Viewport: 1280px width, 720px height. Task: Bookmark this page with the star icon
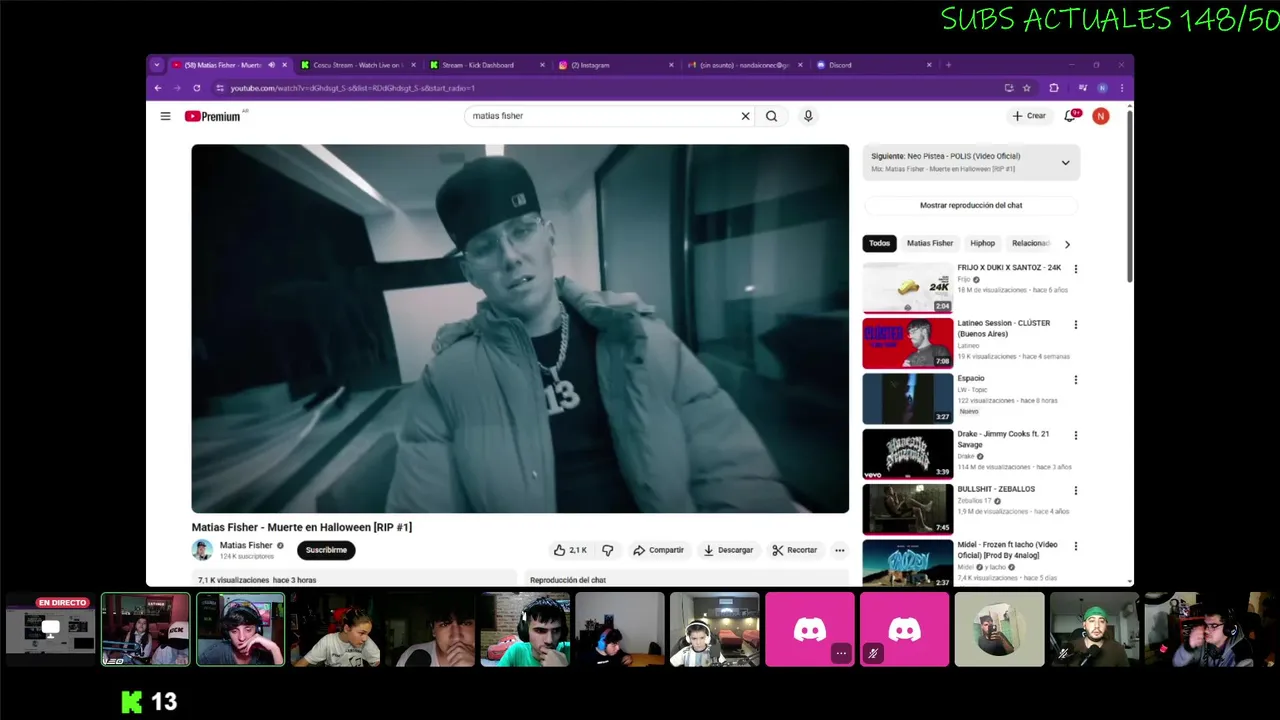tap(1027, 88)
